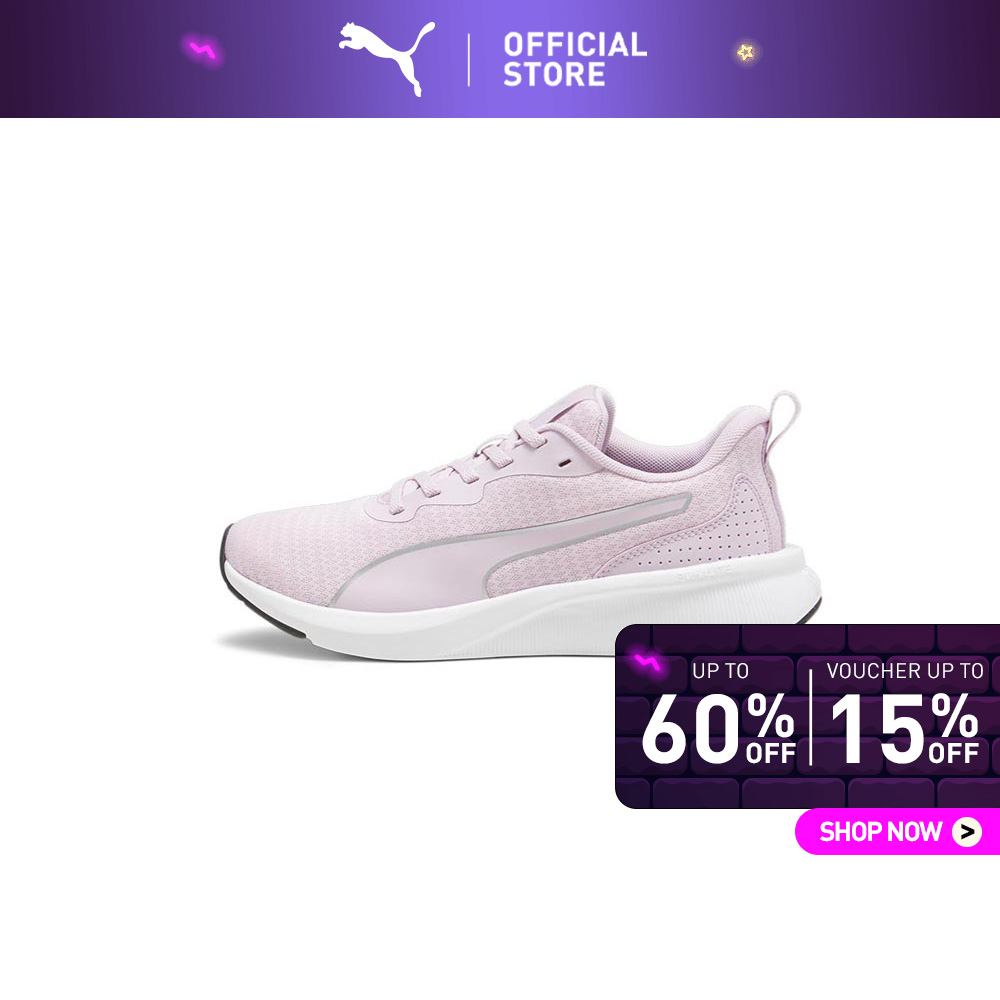Click the vertical divider in the header
The image size is (1000, 1000).
click(469, 60)
